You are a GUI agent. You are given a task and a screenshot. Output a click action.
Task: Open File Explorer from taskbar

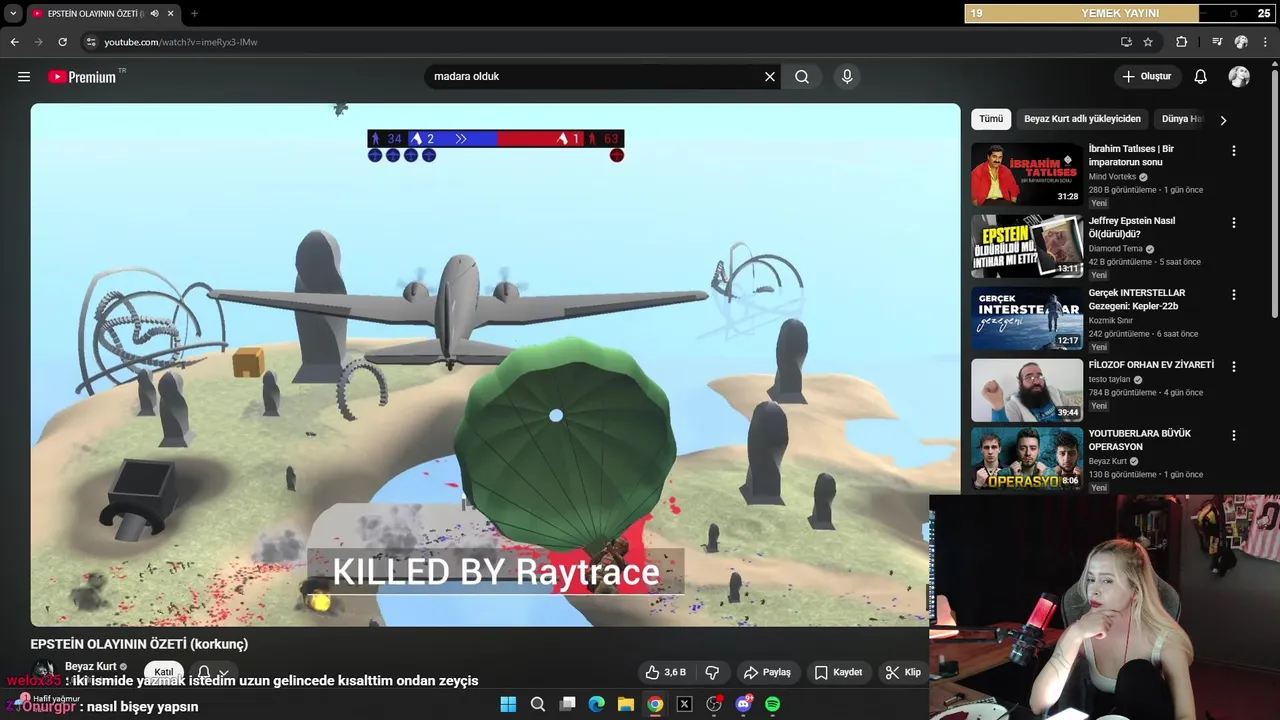[x=626, y=704]
